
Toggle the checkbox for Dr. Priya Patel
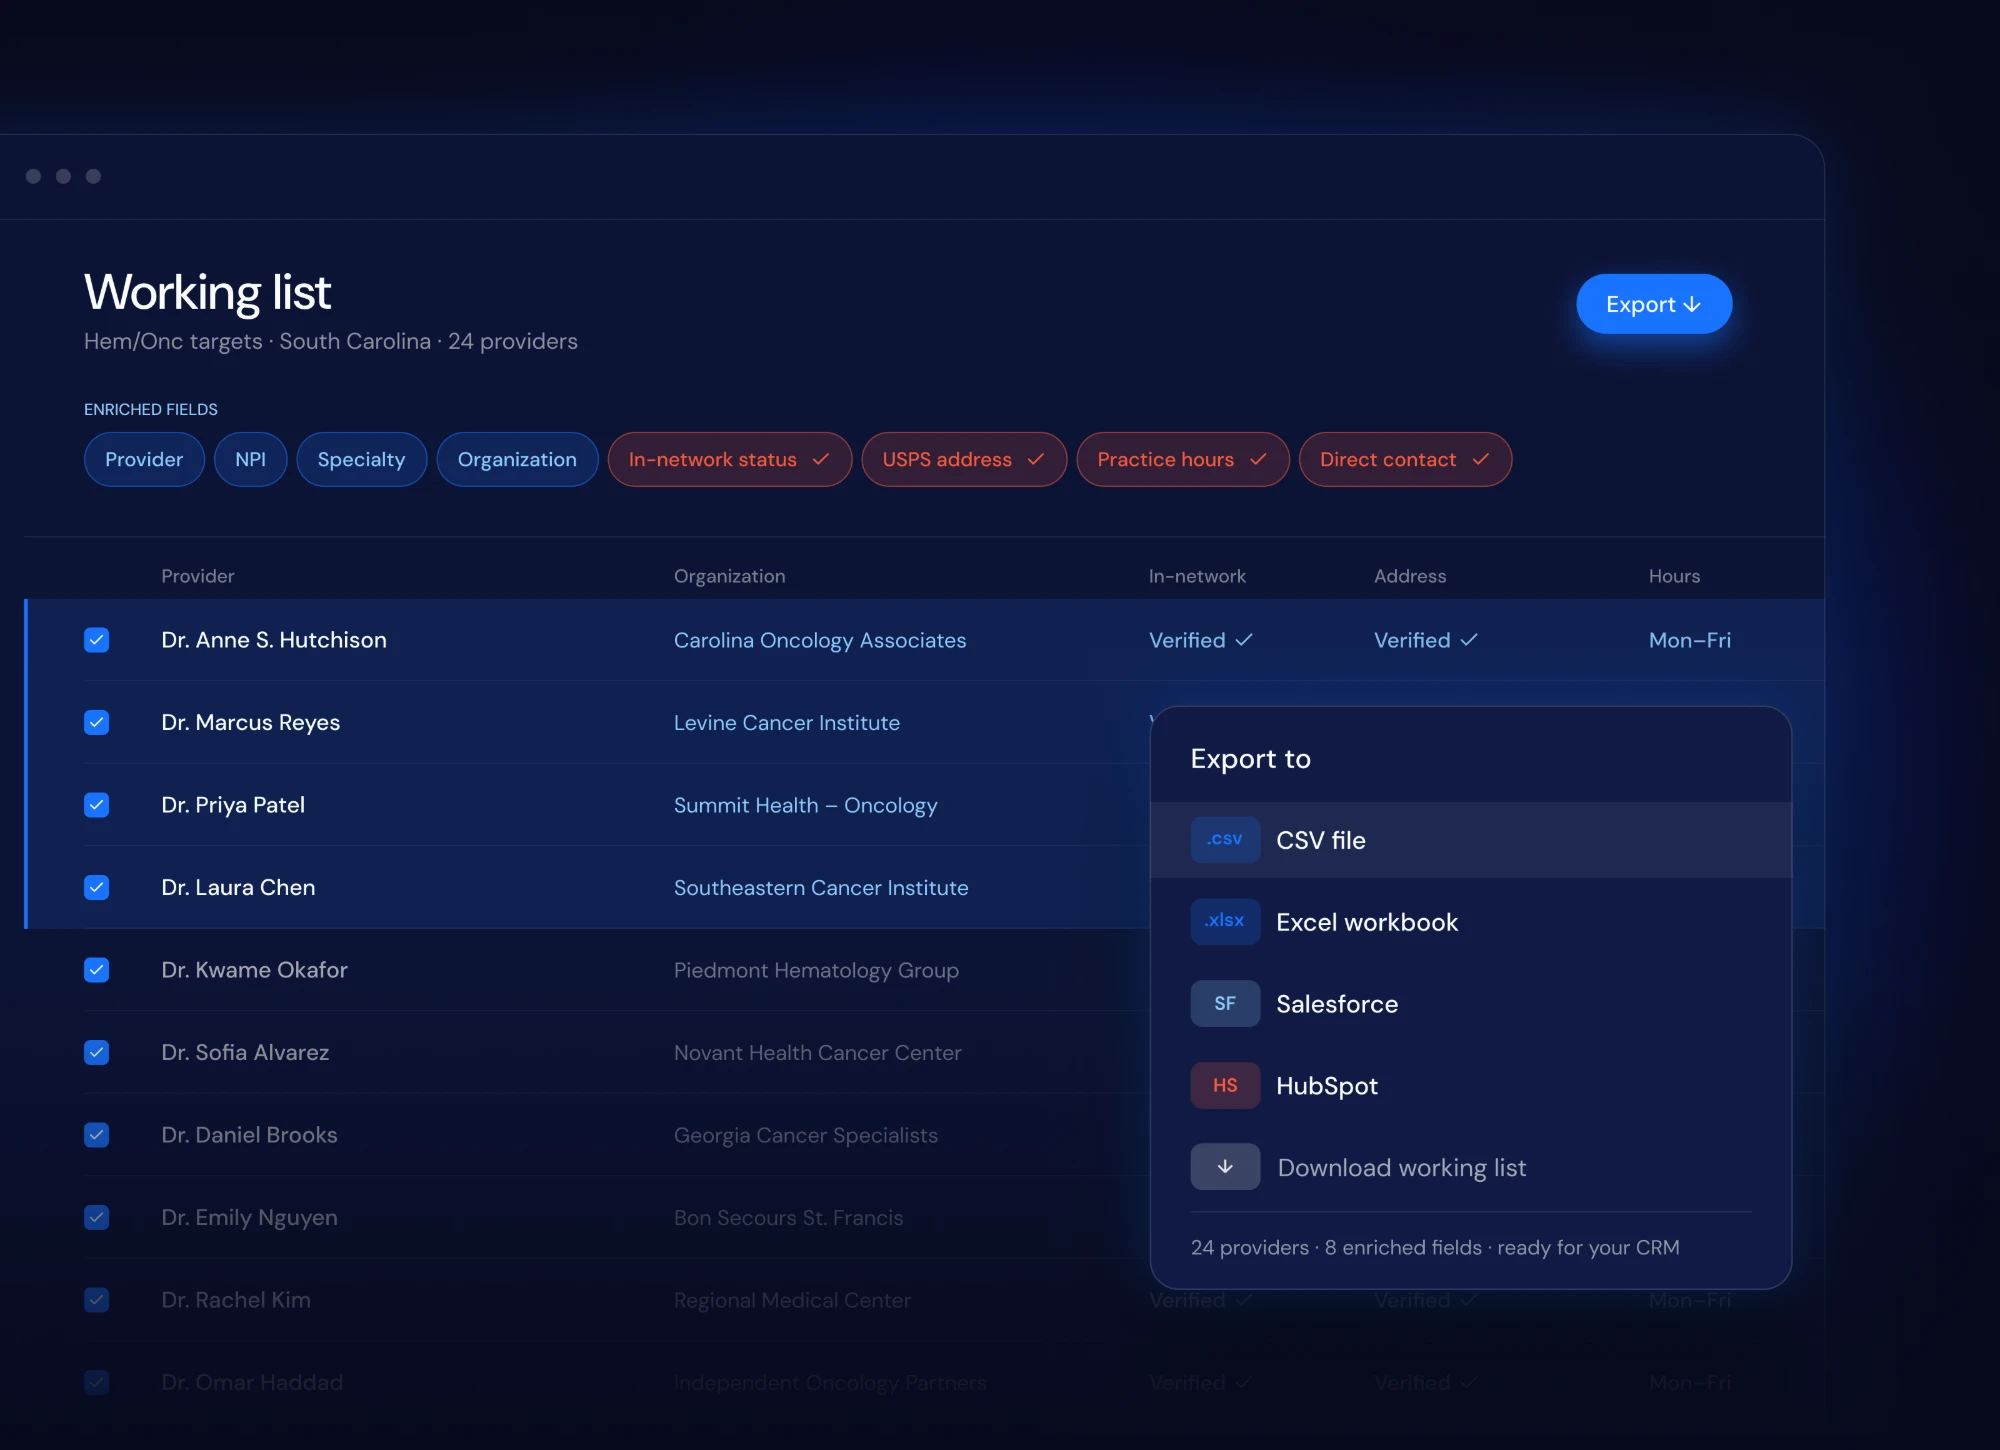point(97,805)
